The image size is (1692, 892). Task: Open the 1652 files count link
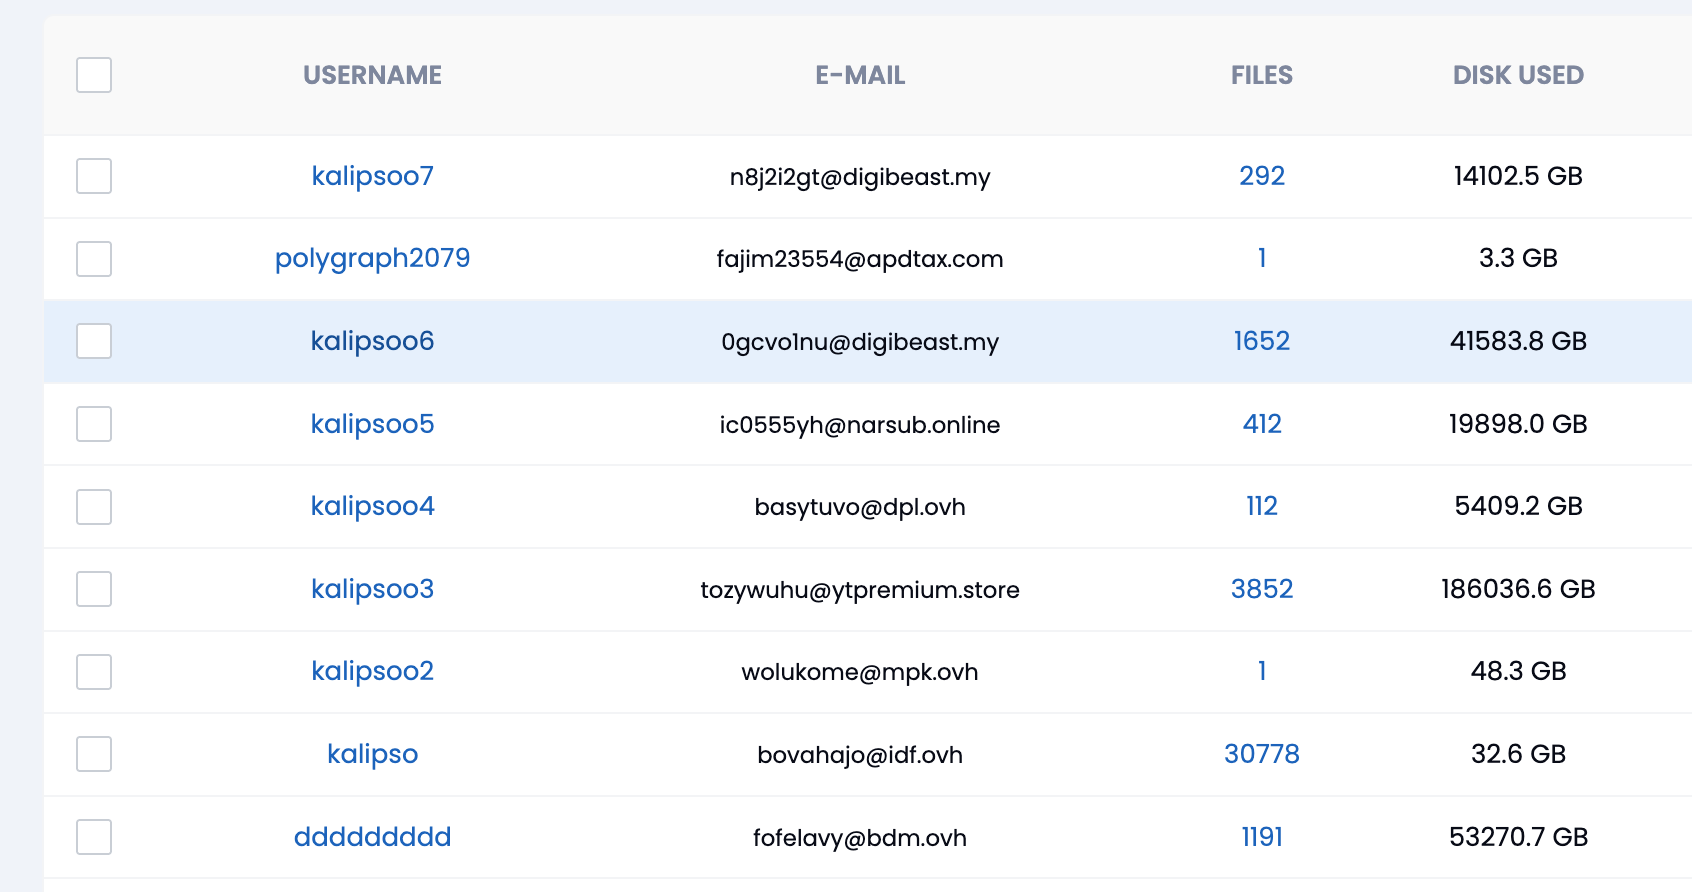coord(1262,341)
